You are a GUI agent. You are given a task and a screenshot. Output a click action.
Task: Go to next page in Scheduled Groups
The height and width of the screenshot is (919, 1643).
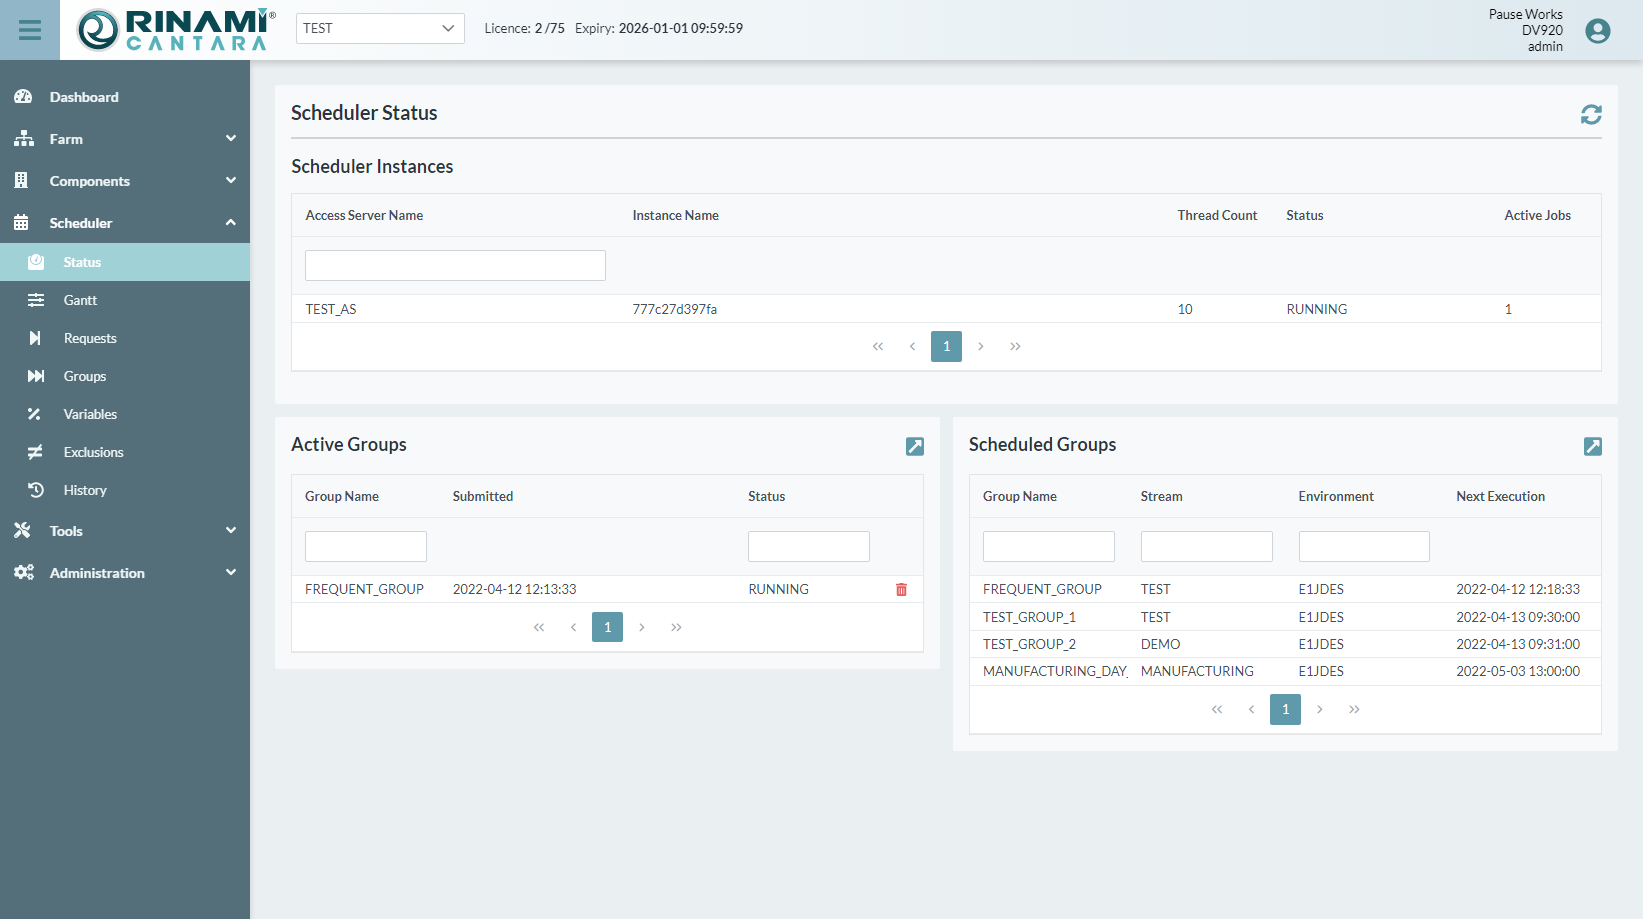1319,710
